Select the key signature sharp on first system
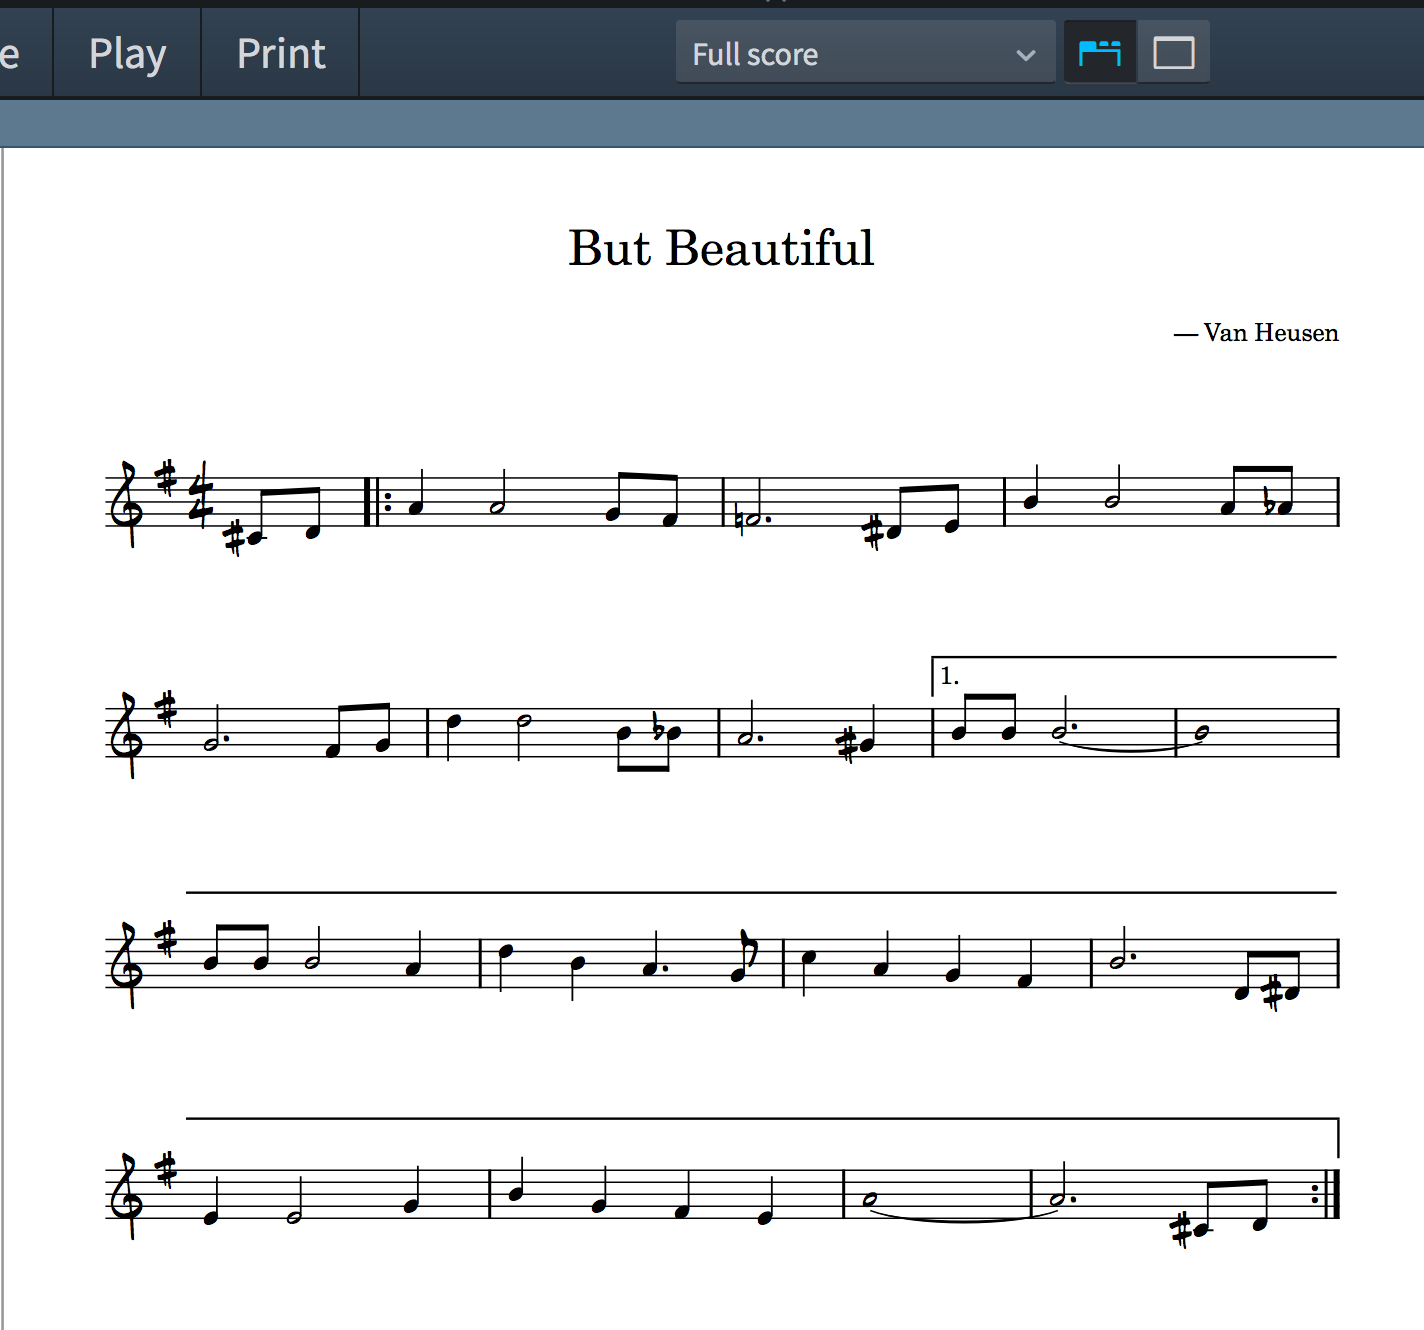Viewport: 1424px width, 1330px height. pyautogui.click(x=167, y=477)
